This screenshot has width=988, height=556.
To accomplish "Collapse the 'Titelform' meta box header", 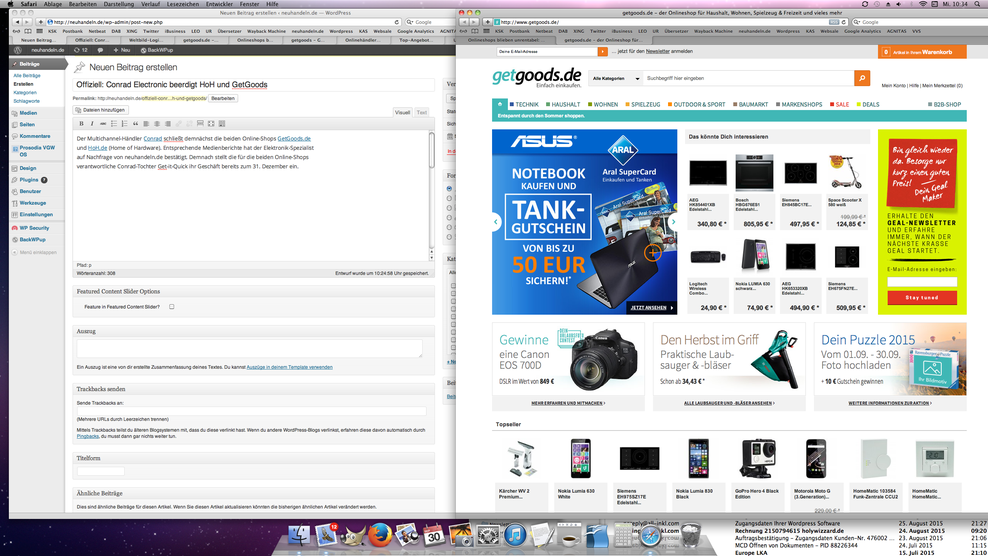I will point(253,458).
